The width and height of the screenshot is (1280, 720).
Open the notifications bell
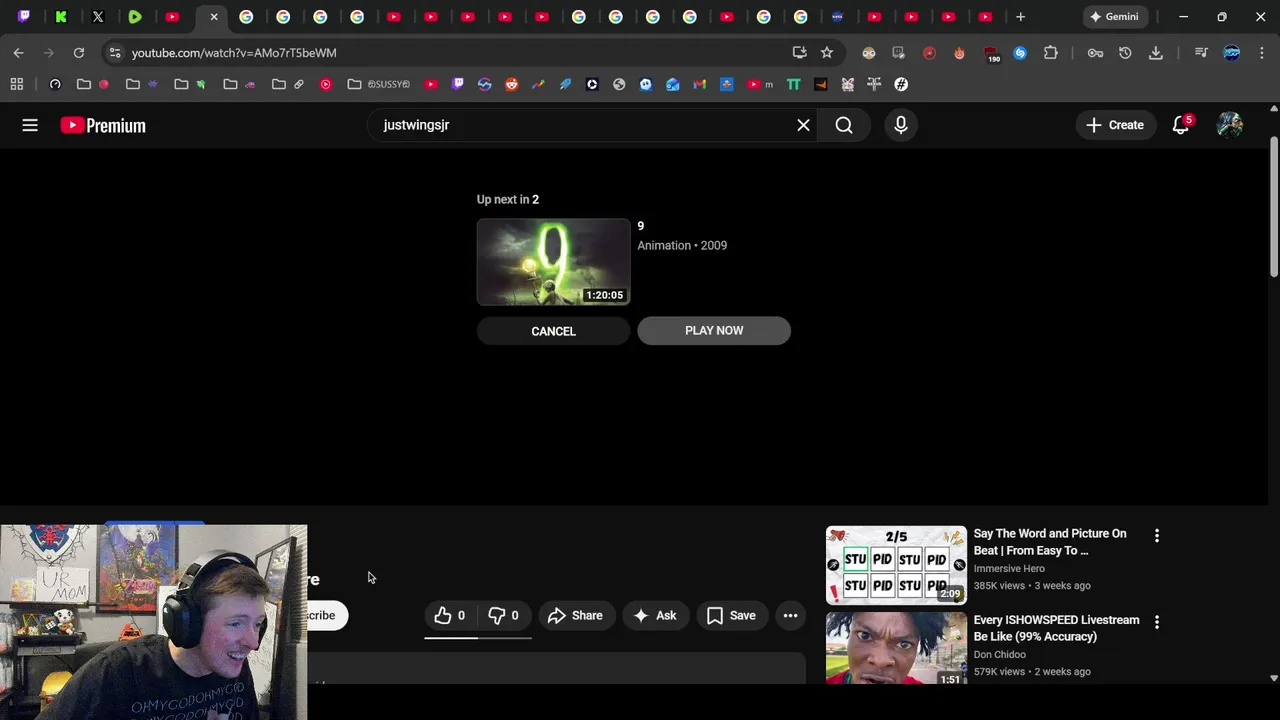click(1181, 125)
